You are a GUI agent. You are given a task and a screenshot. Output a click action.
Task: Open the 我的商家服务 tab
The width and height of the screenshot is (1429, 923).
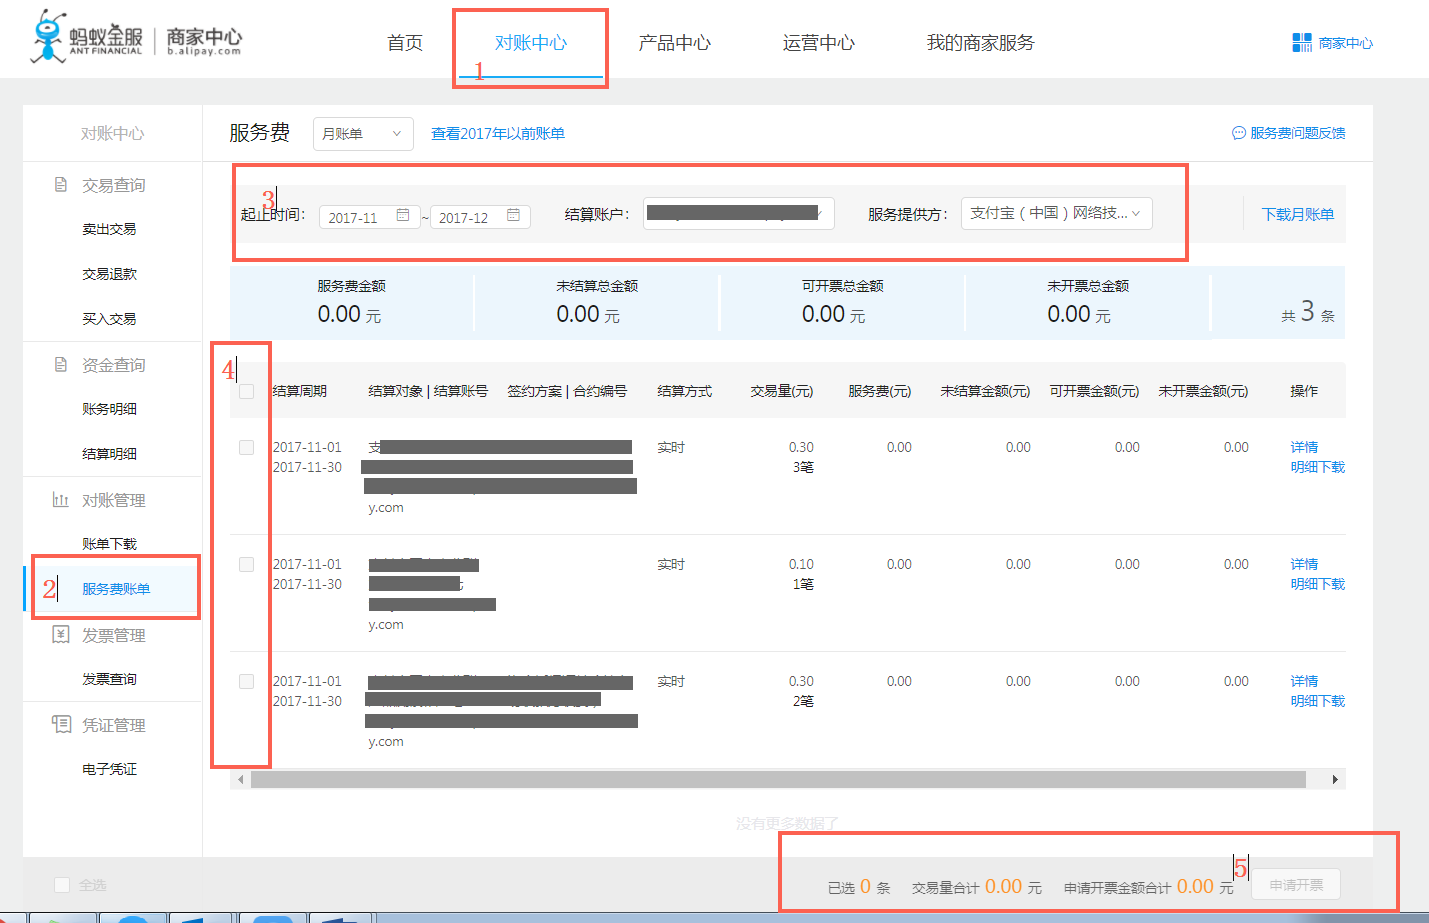981,43
